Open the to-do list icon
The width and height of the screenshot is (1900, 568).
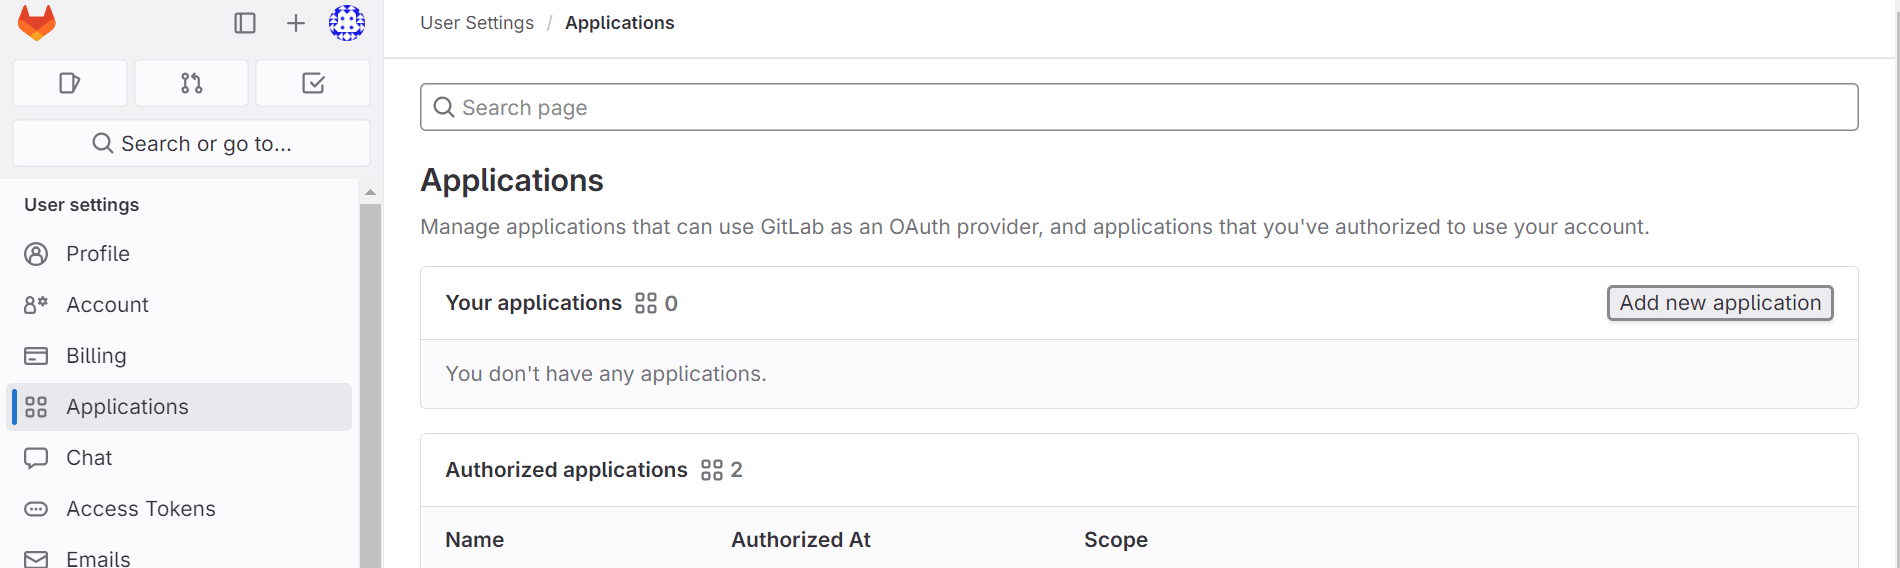tap(313, 83)
